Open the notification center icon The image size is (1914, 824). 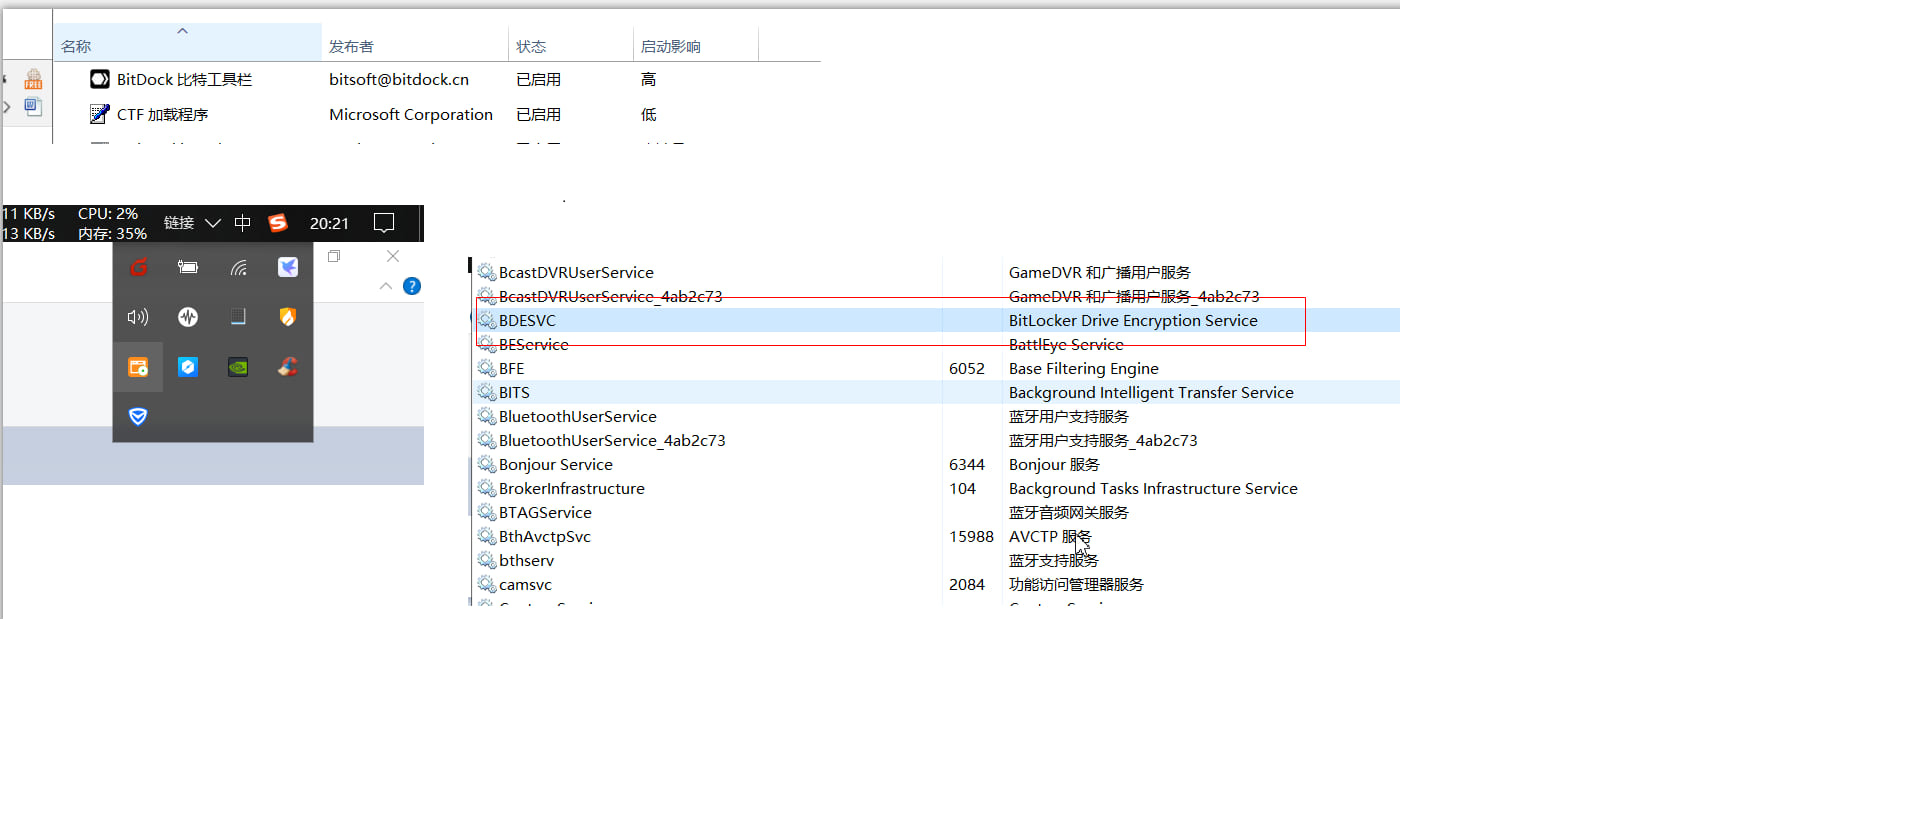click(x=384, y=223)
